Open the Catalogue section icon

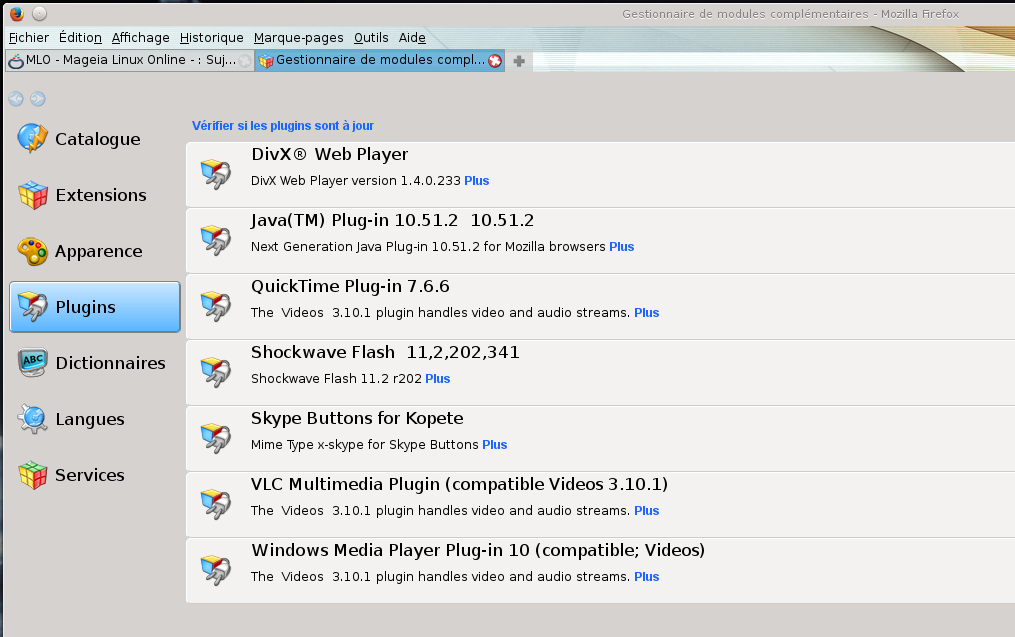(x=32, y=138)
